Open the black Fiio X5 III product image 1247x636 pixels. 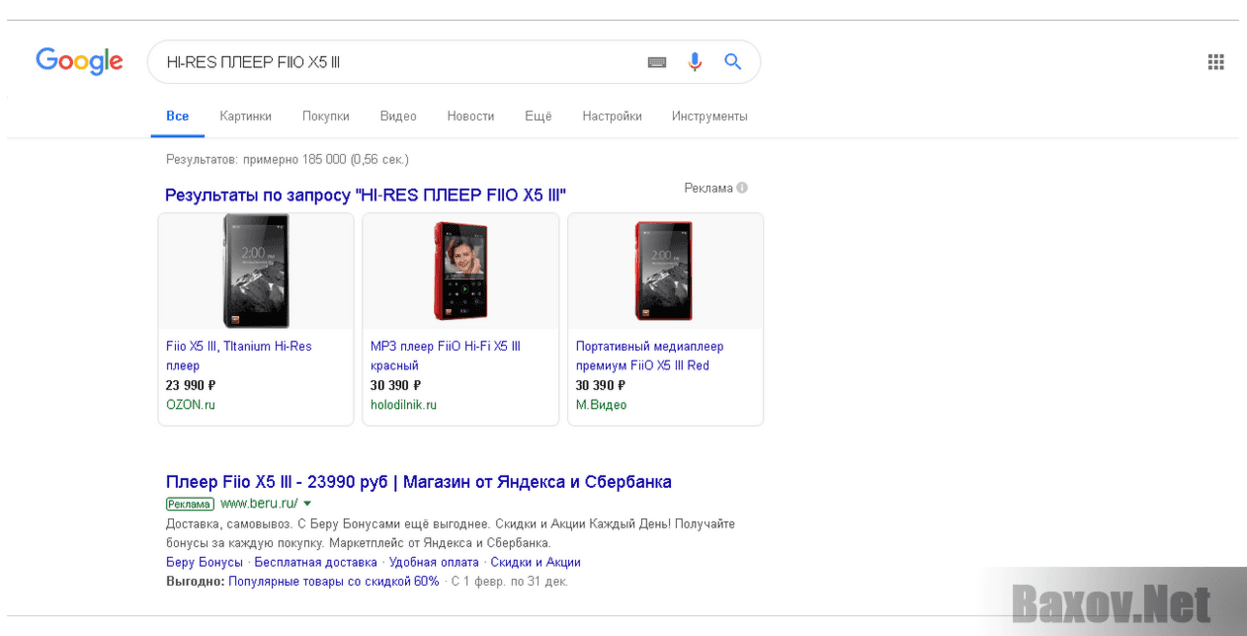[x=256, y=271]
